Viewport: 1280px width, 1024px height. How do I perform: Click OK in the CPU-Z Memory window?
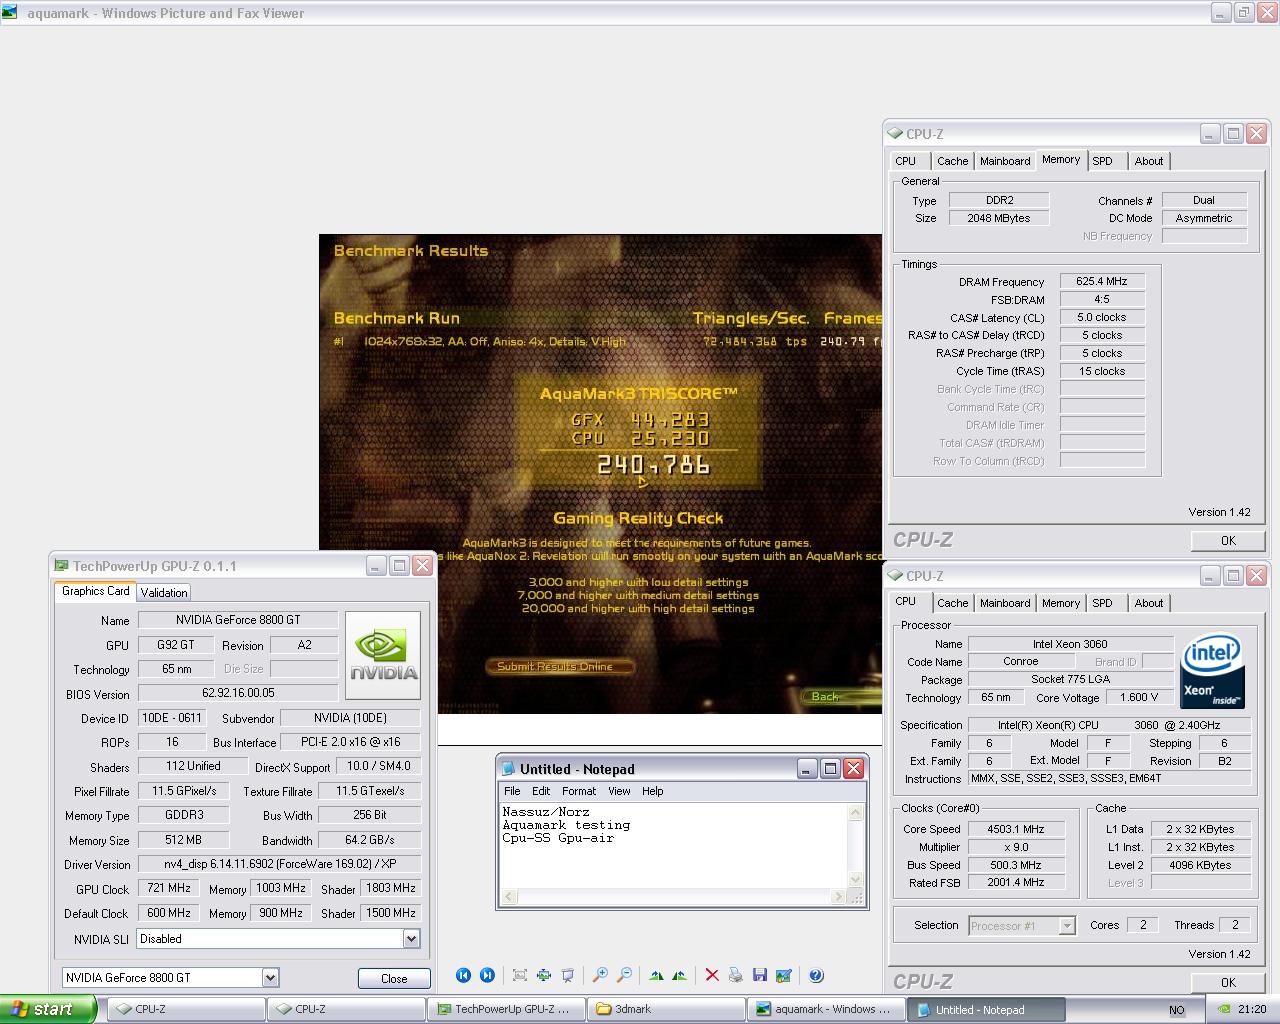tap(1228, 540)
